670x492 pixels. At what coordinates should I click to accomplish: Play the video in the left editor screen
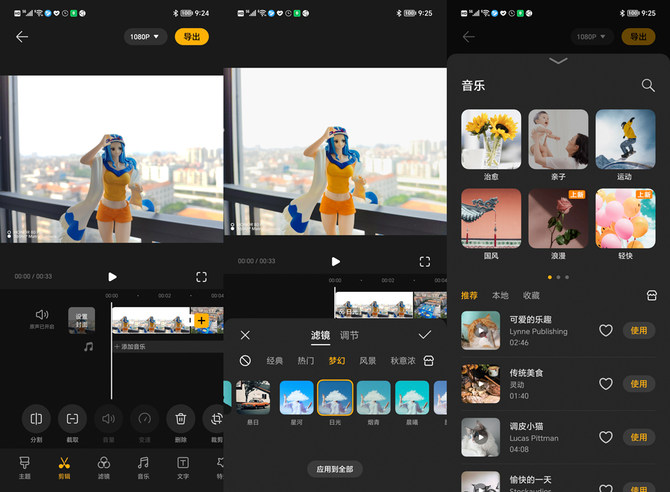tap(112, 277)
